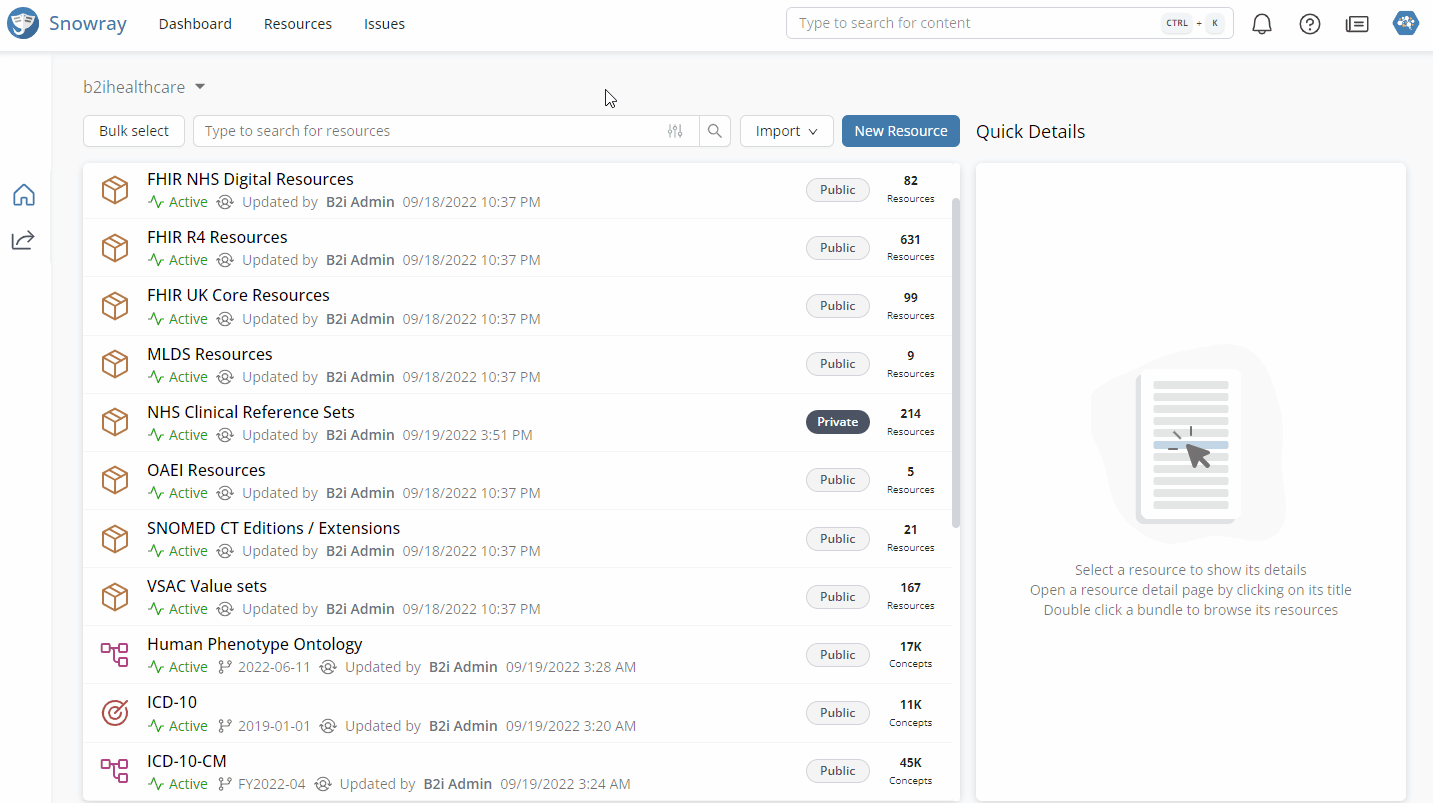Image resolution: width=1433 pixels, height=803 pixels.
Task: Open the Import dropdown menu
Action: pos(787,131)
